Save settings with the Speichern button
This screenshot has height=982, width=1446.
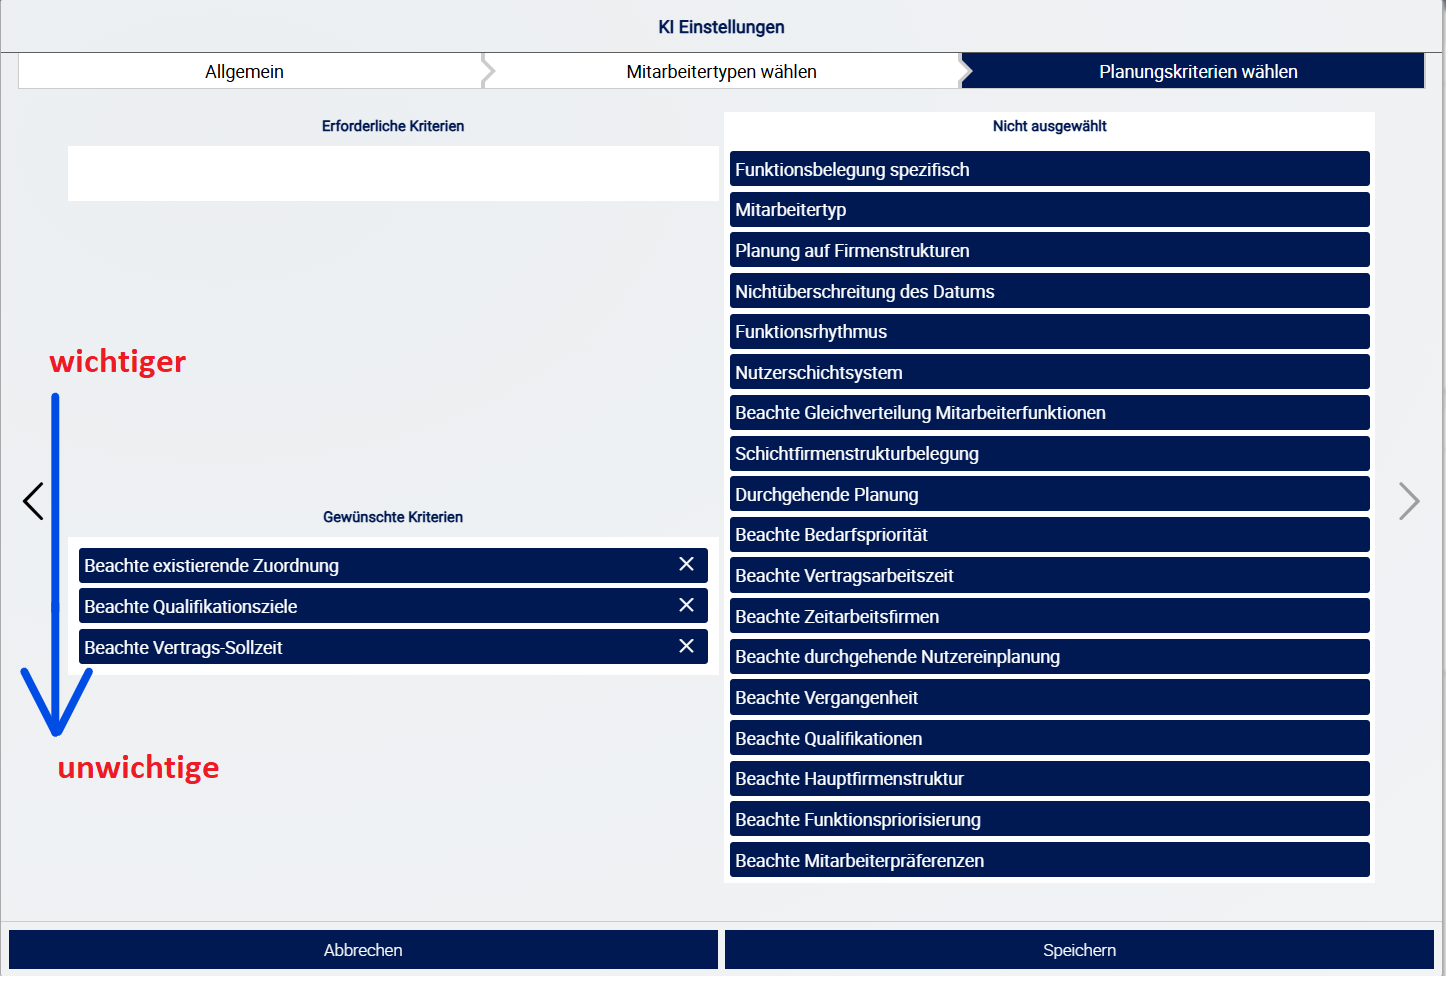[x=1079, y=950]
